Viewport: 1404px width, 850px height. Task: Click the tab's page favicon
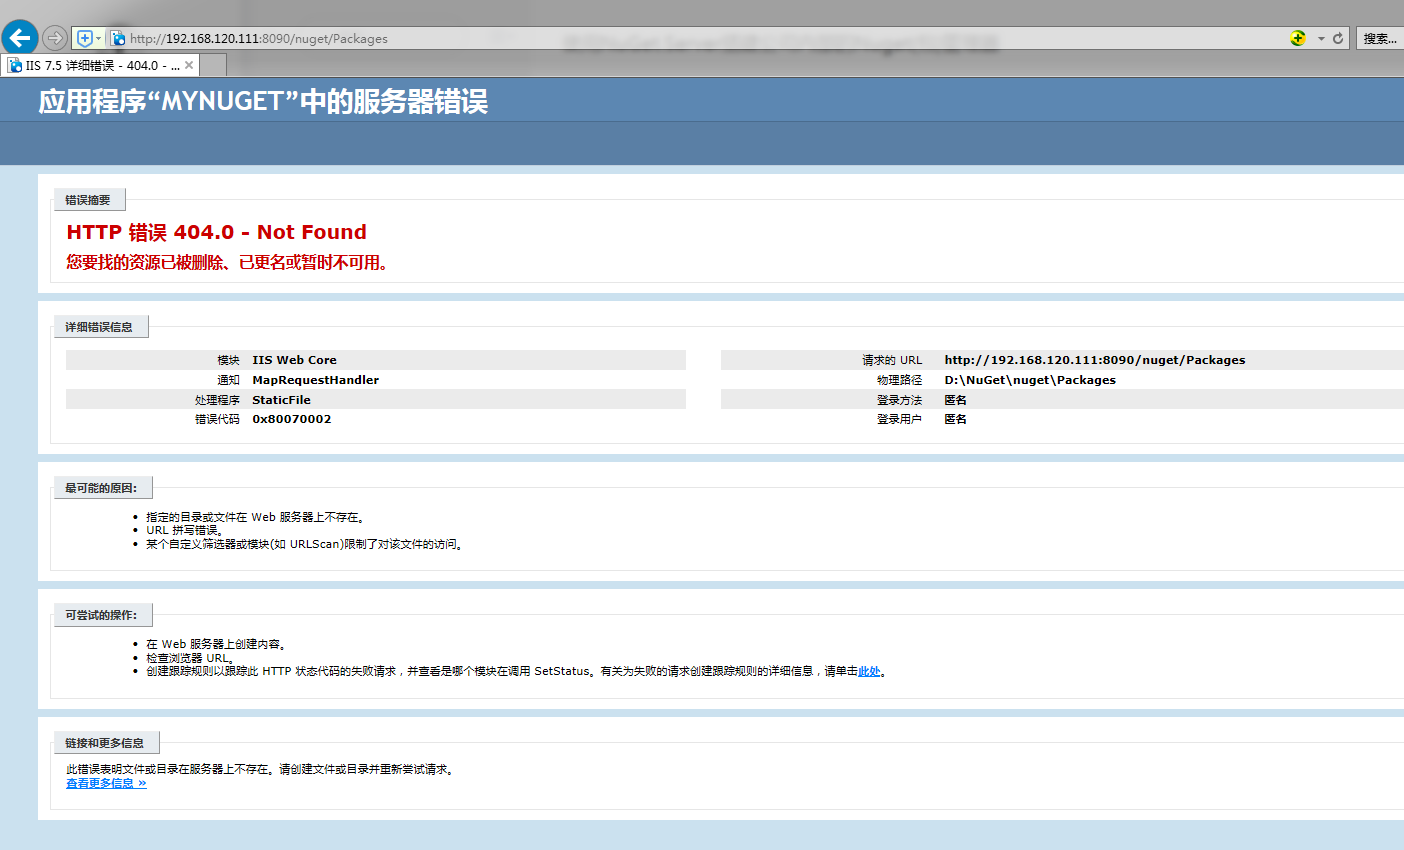click(15, 65)
